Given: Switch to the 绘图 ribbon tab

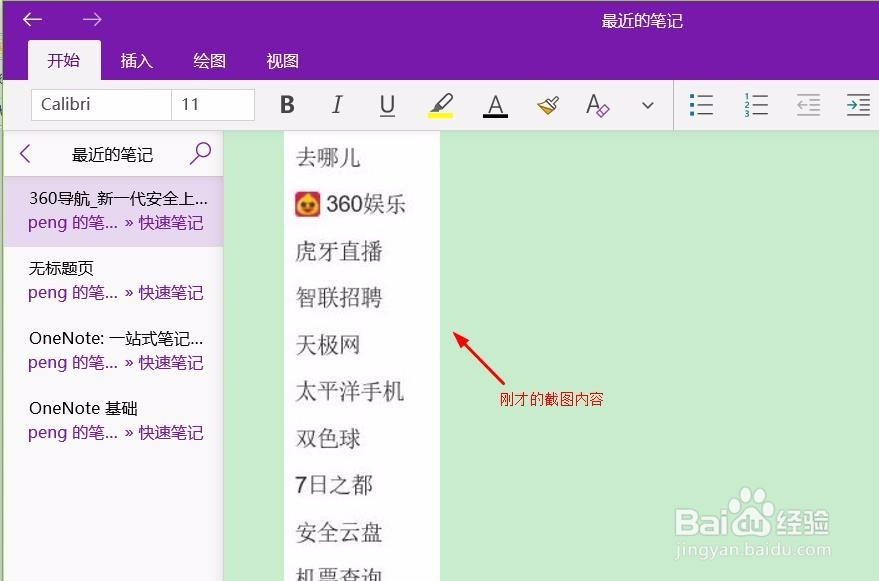Looking at the screenshot, I should (x=208, y=61).
